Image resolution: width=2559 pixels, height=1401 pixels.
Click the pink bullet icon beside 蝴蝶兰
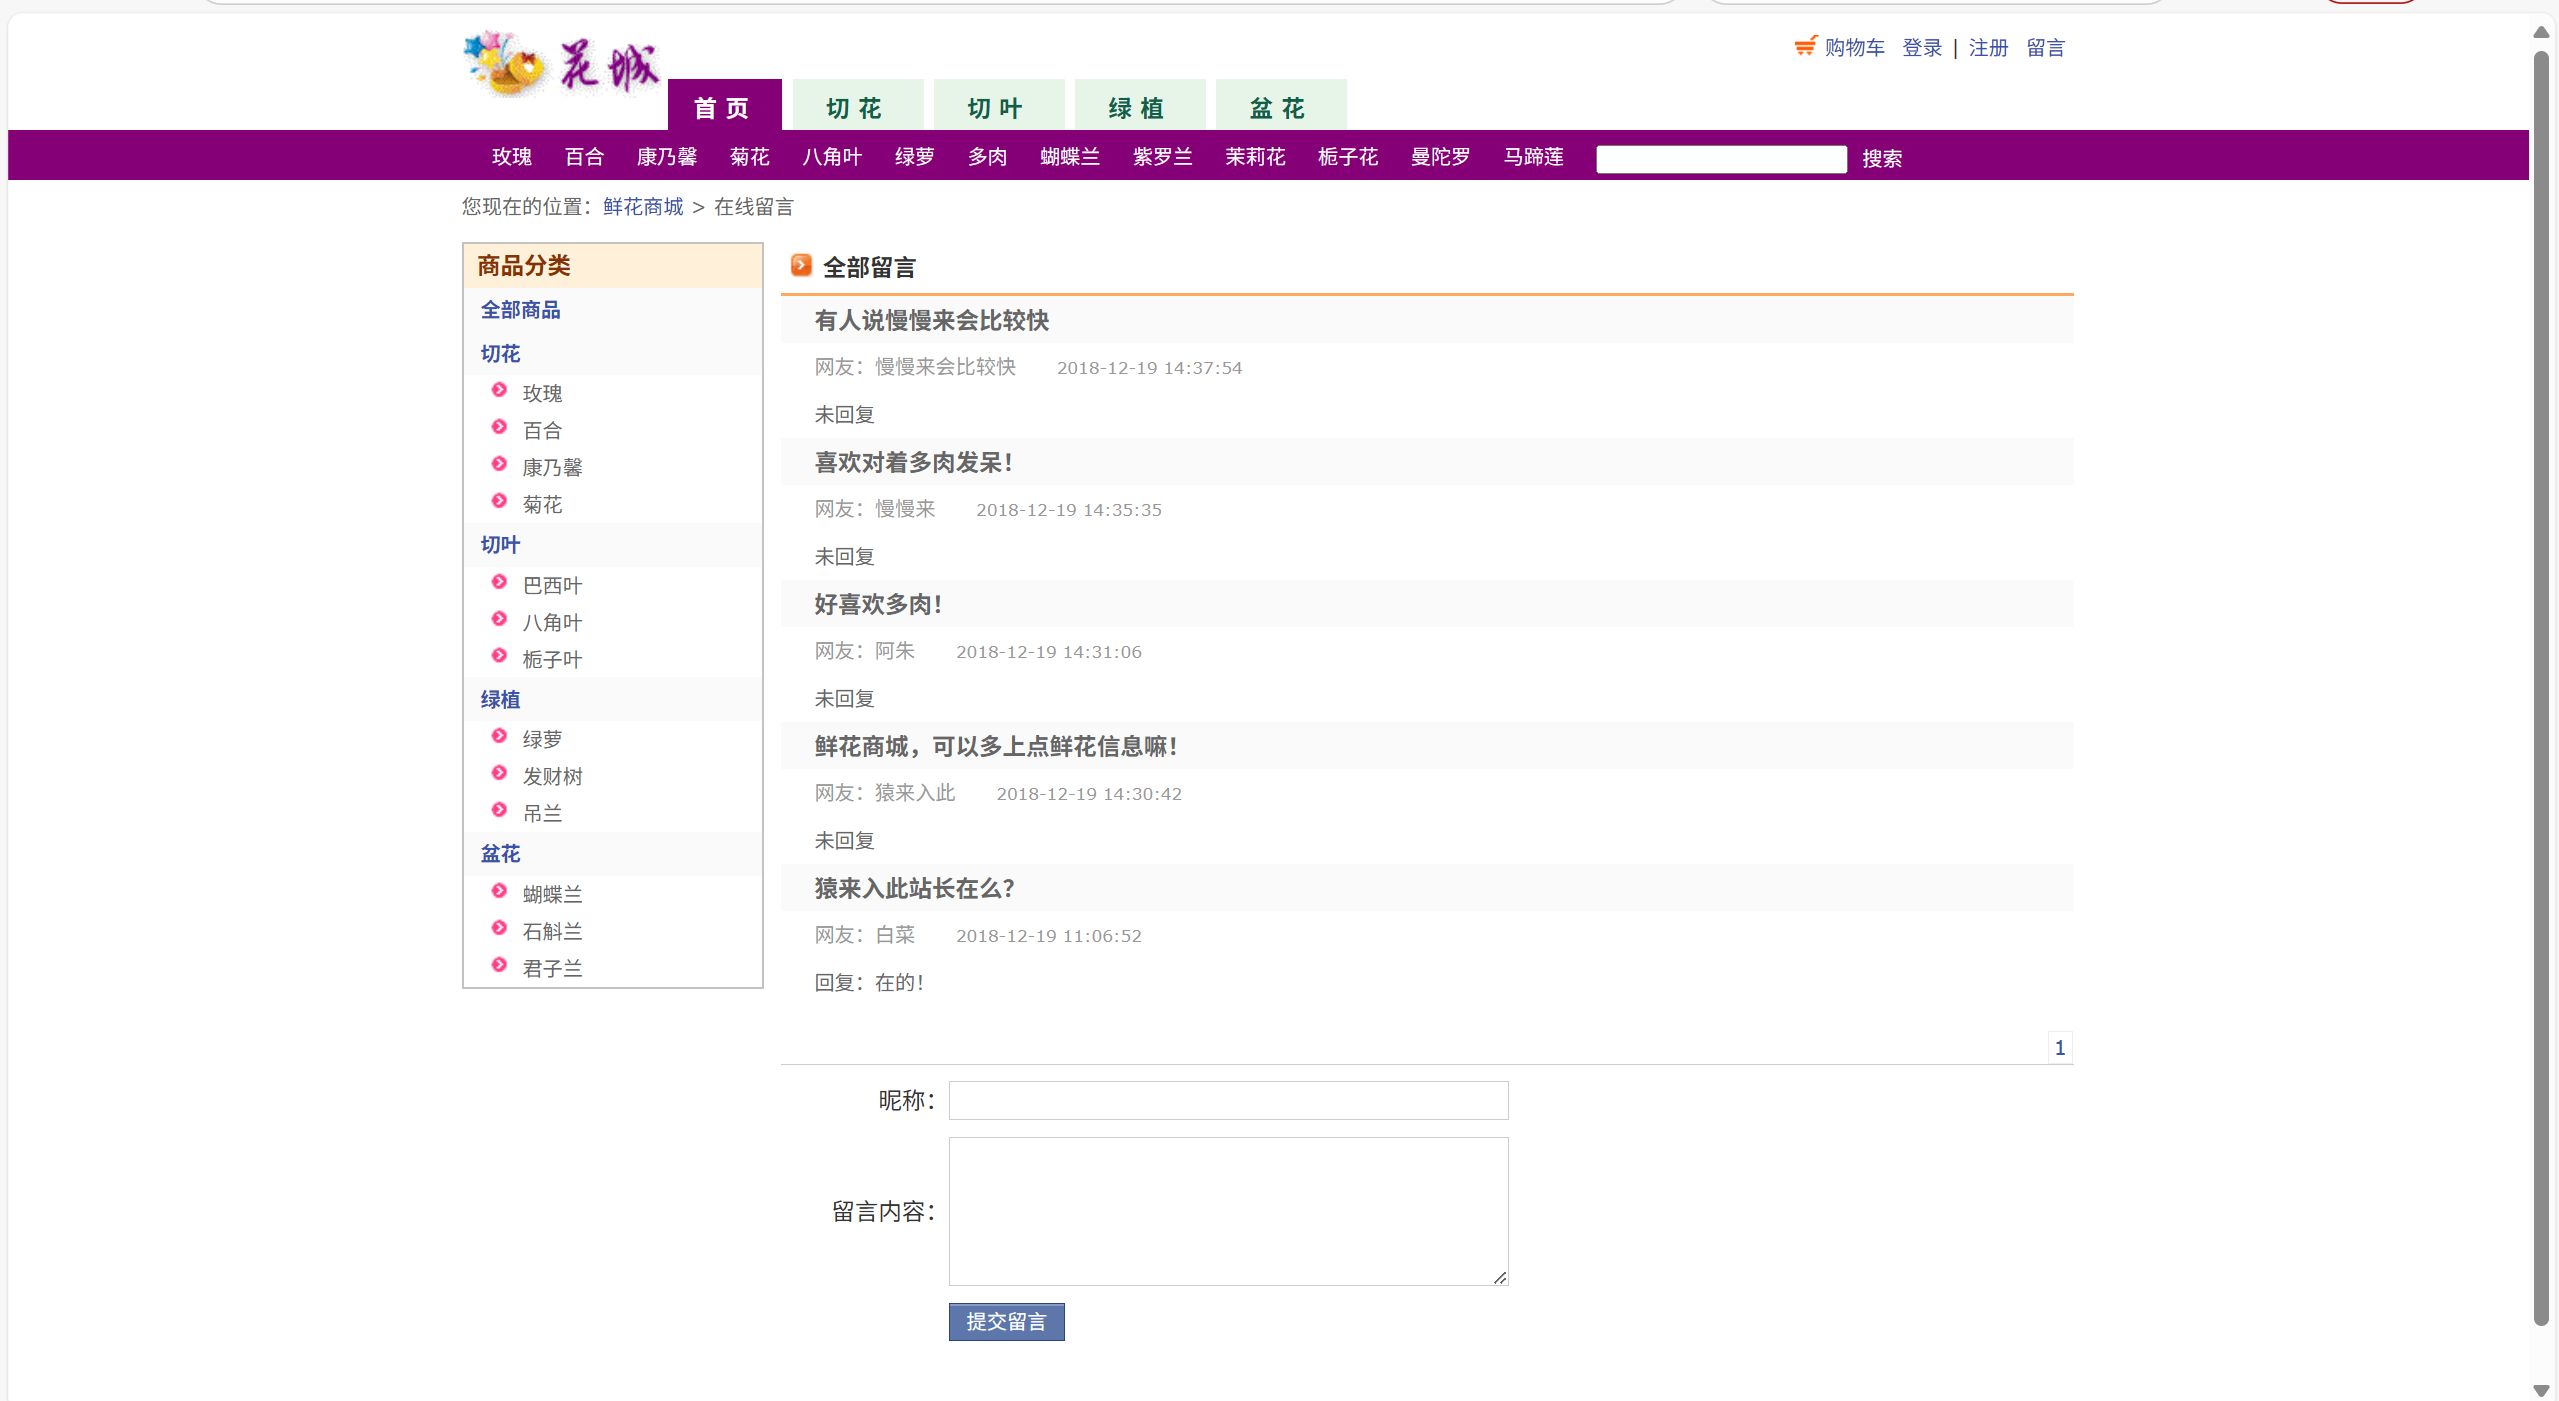pyautogui.click(x=499, y=891)
